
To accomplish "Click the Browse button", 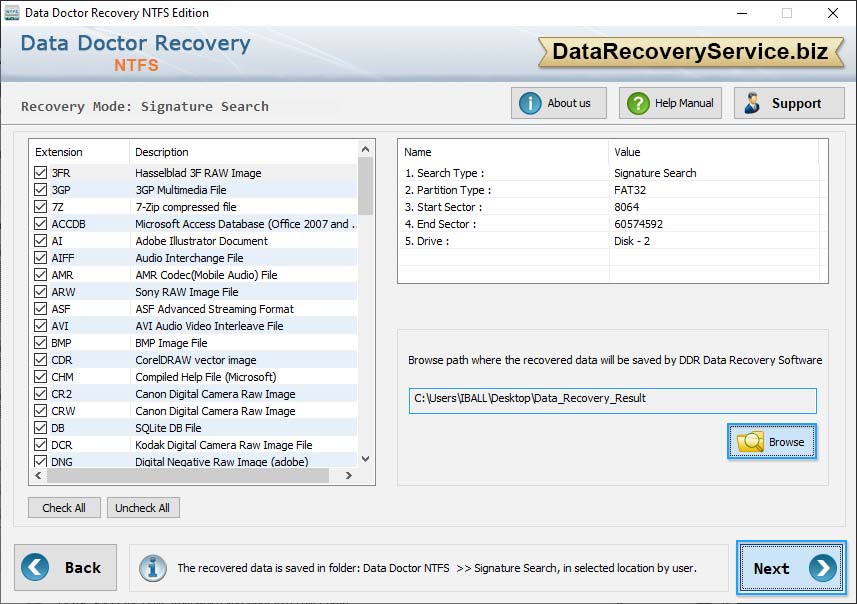I will tap(772, 441).
